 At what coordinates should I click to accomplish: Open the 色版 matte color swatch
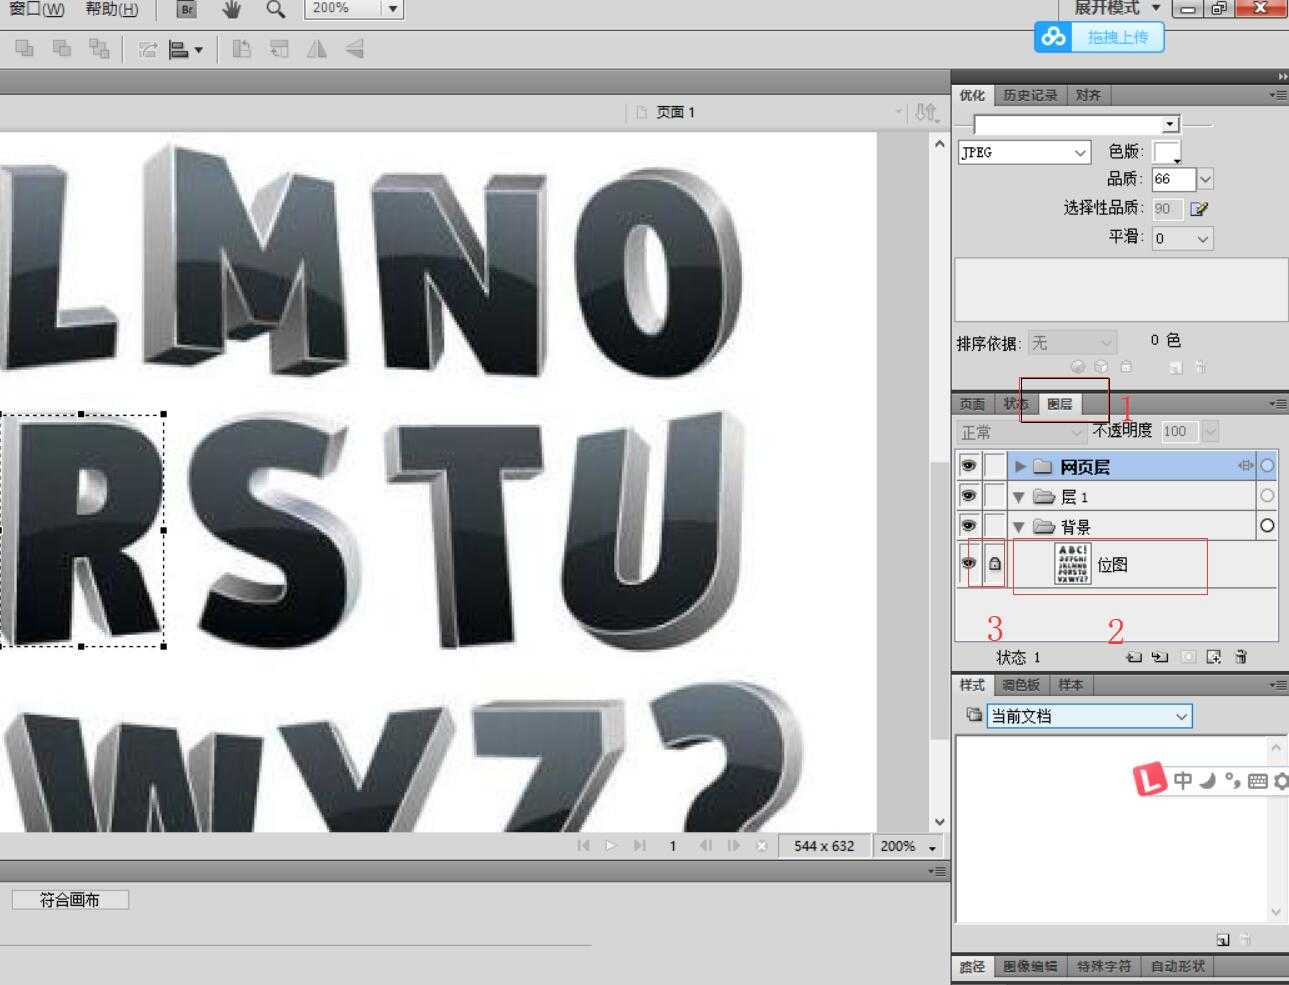[x=1166, y=152]
